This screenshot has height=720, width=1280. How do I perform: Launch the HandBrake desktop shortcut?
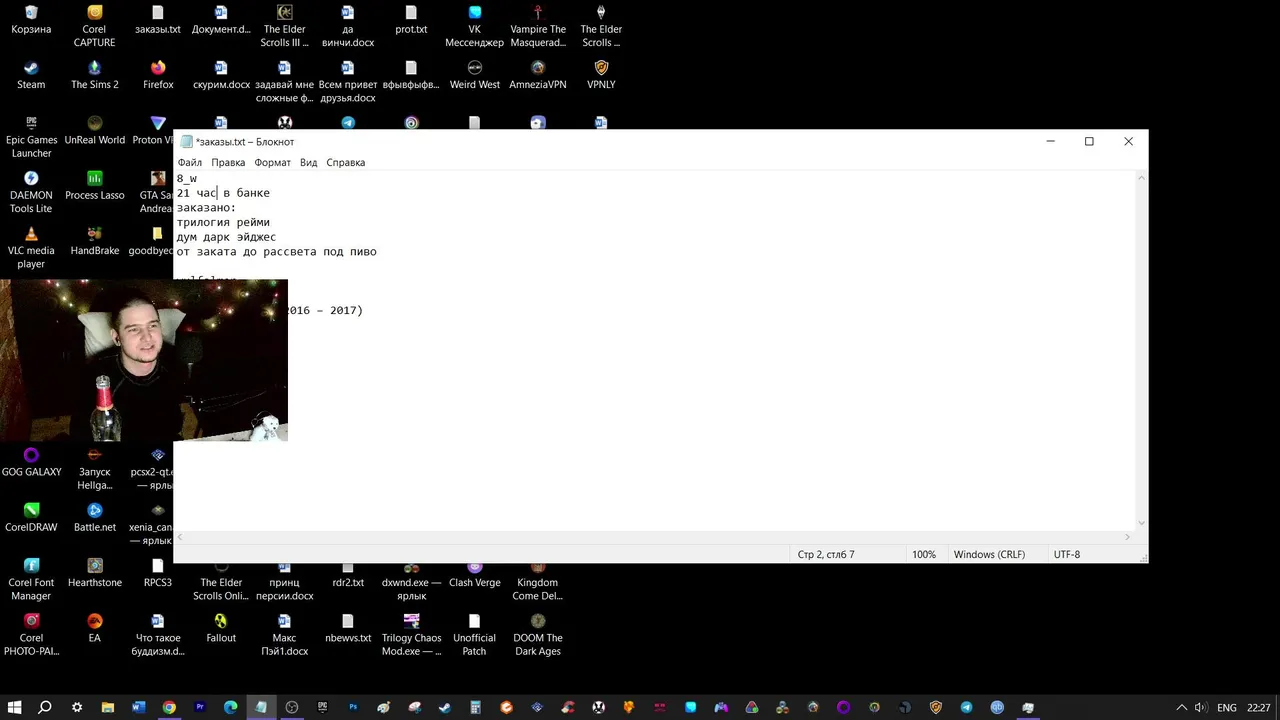[x=94, y=242]
